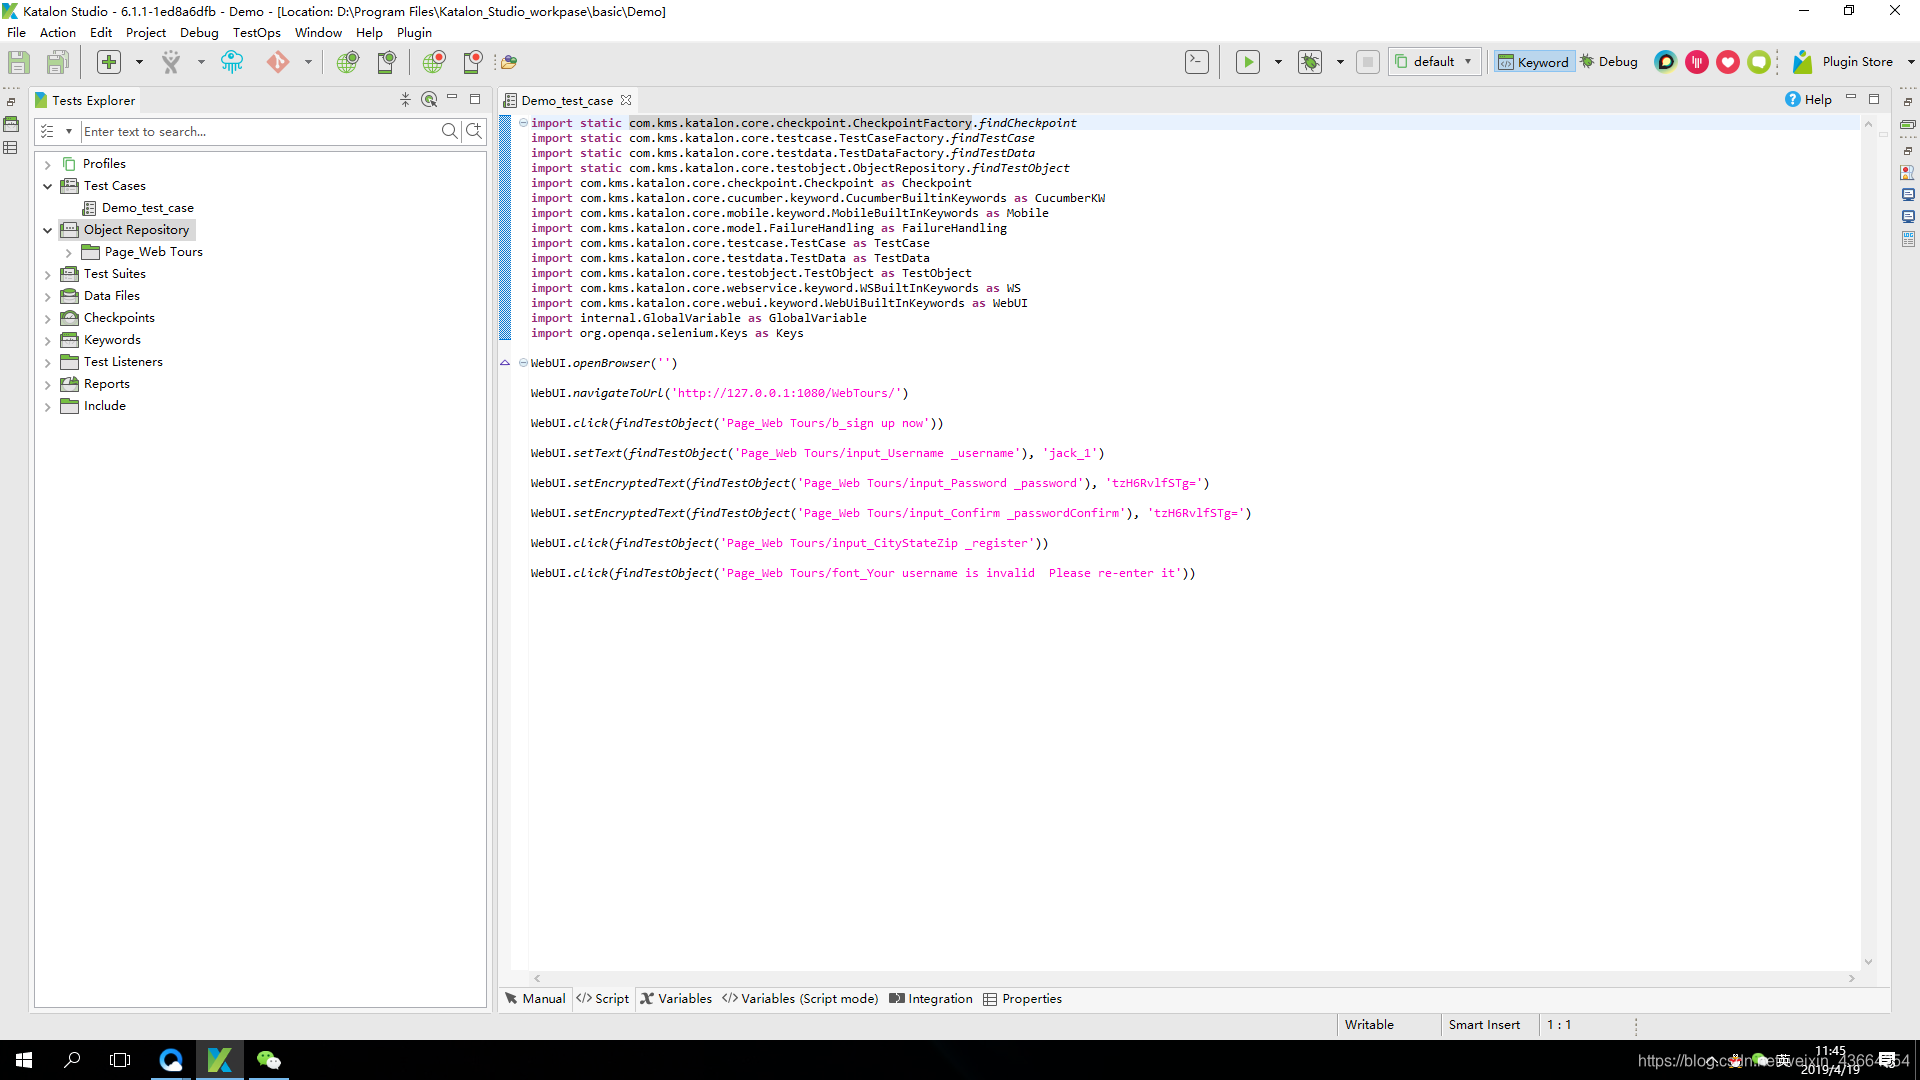
Task: Open the Spy Mobile device icon
Action: point(386,62)
